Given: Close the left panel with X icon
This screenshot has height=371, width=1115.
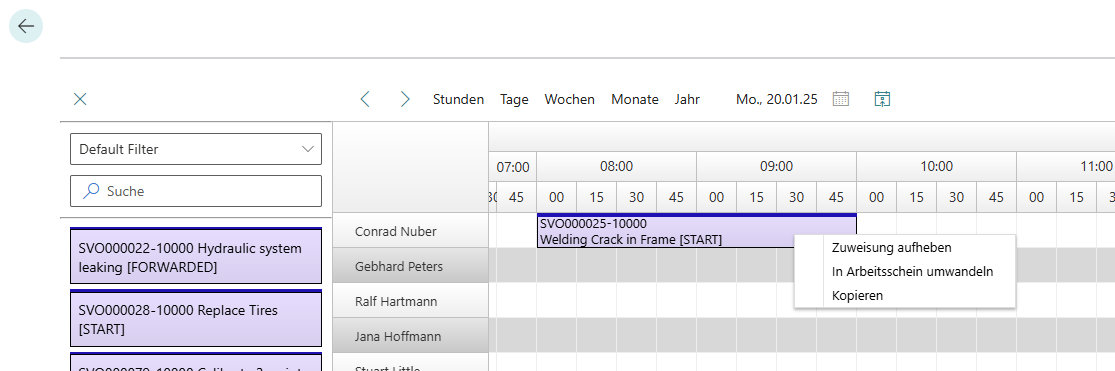Looking at the screenshot, I should coord(80,100).
